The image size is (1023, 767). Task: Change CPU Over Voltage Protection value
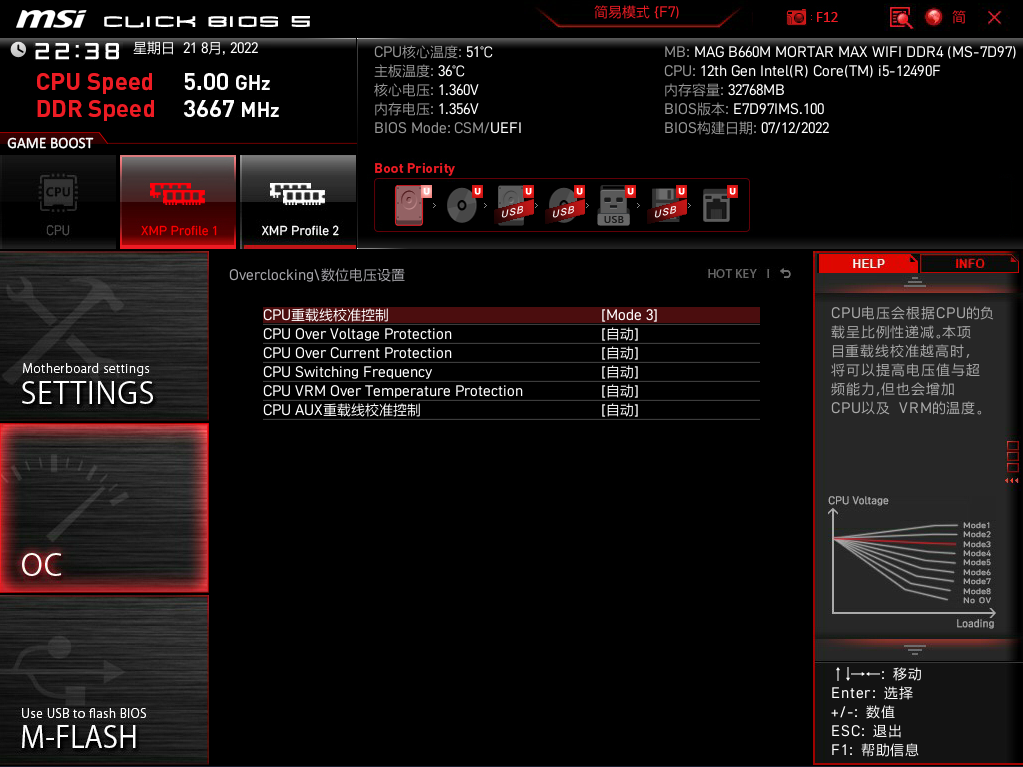[620, 334]
